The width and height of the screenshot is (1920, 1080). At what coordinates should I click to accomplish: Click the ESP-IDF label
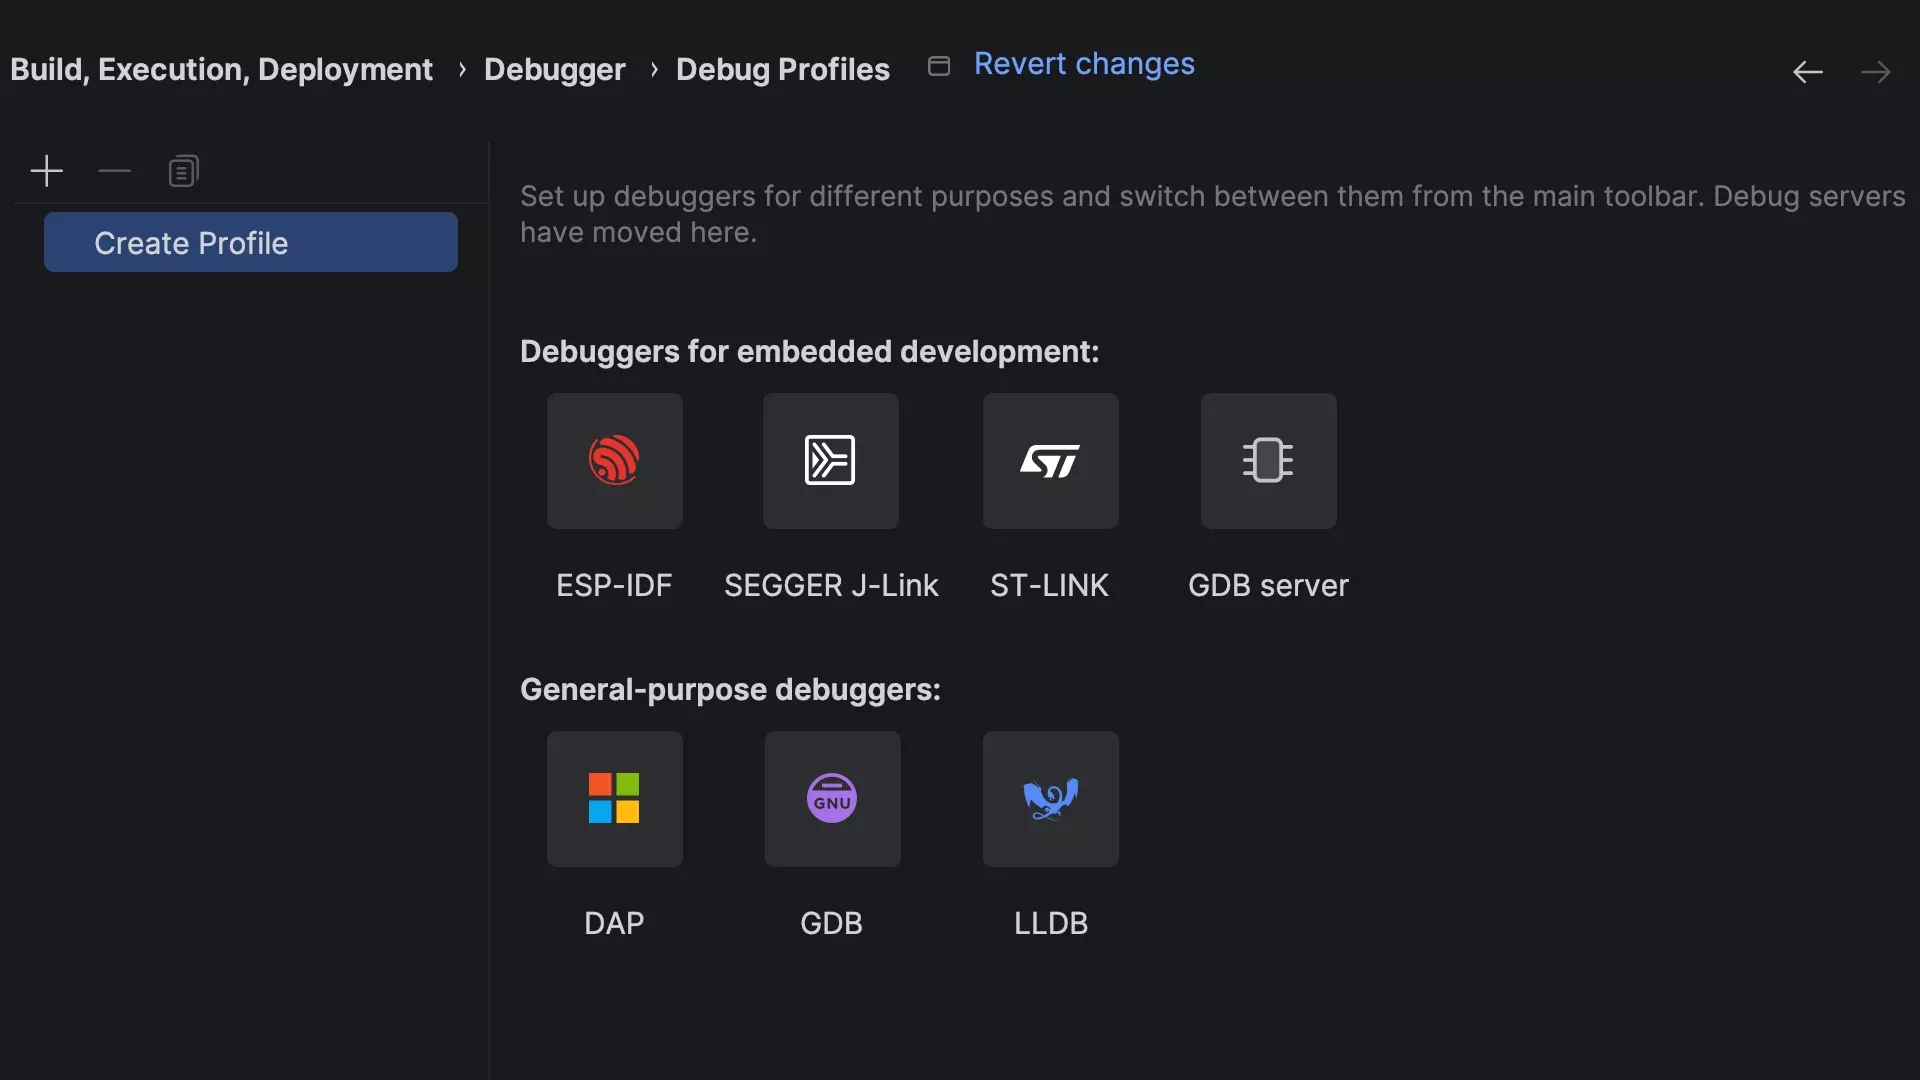(614, 585)
